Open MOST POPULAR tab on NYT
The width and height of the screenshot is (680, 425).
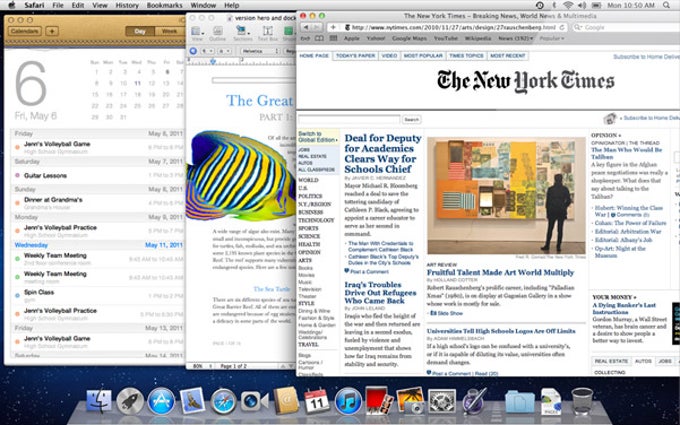click(423, 56)
